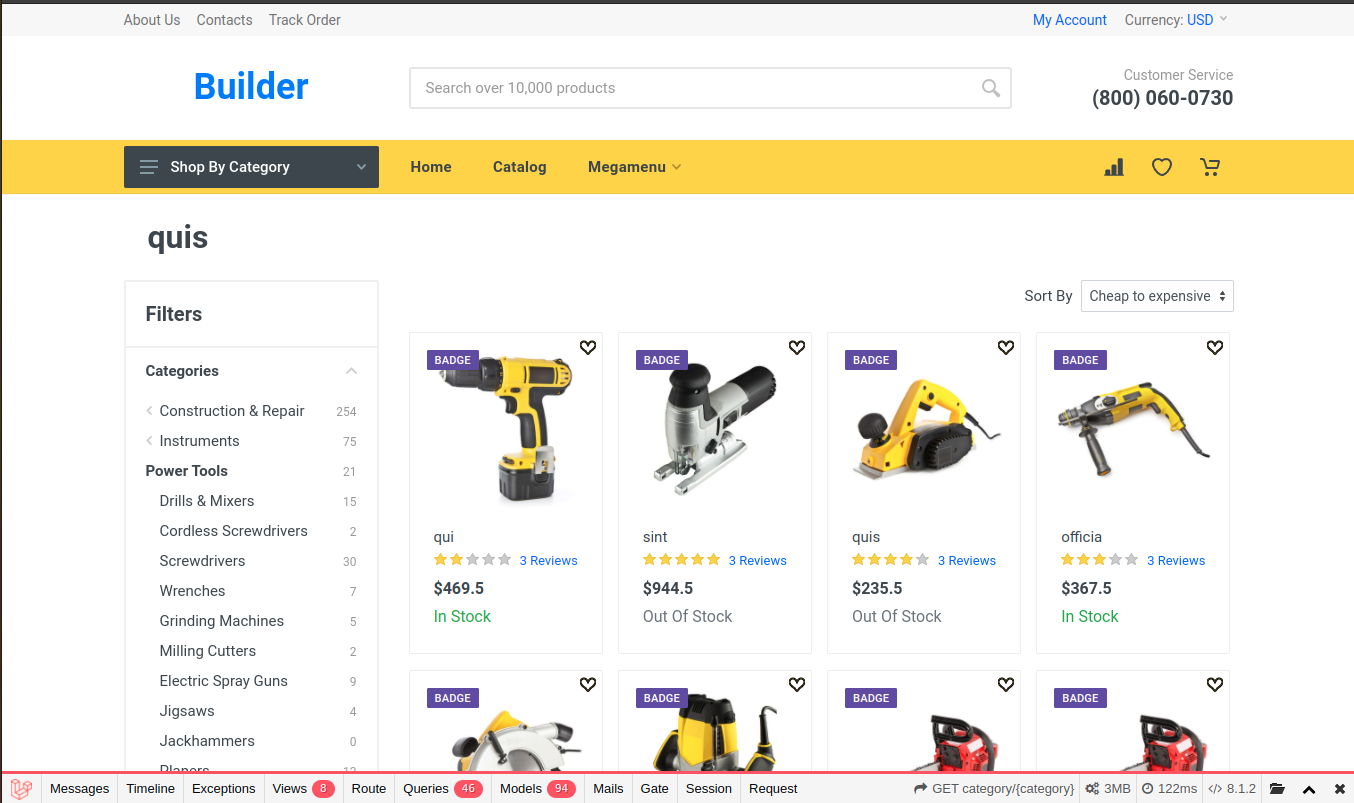This screenshot has height=803, width=1354.
Task: Open the Queries debugbar tab
Action: 443,789
